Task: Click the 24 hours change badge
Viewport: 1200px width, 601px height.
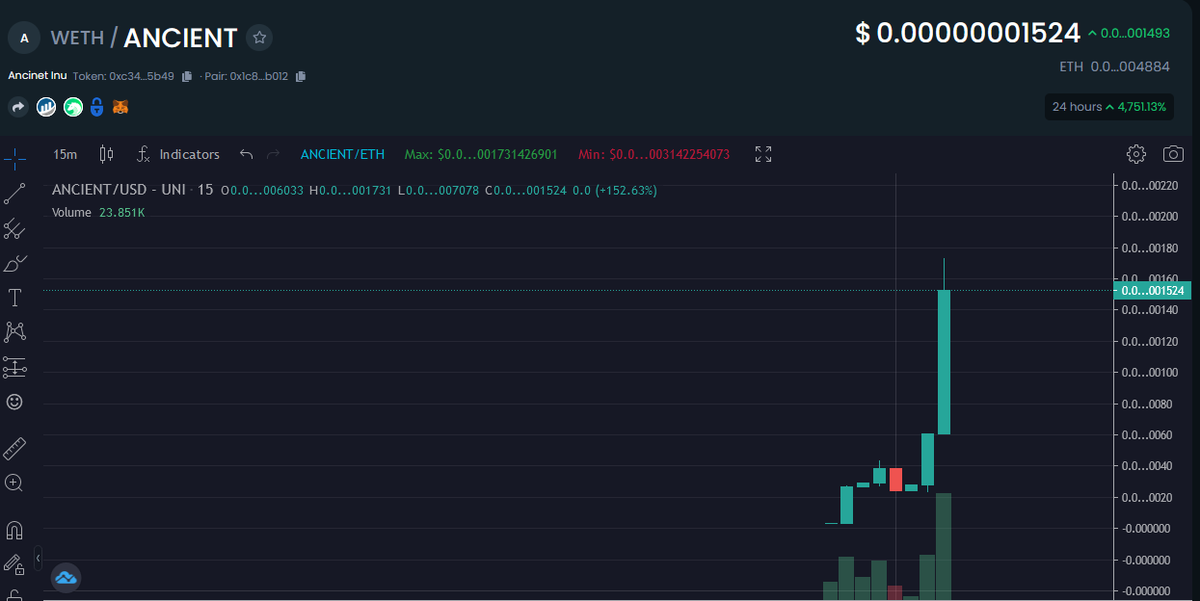Action: (x=1109, y=106)
